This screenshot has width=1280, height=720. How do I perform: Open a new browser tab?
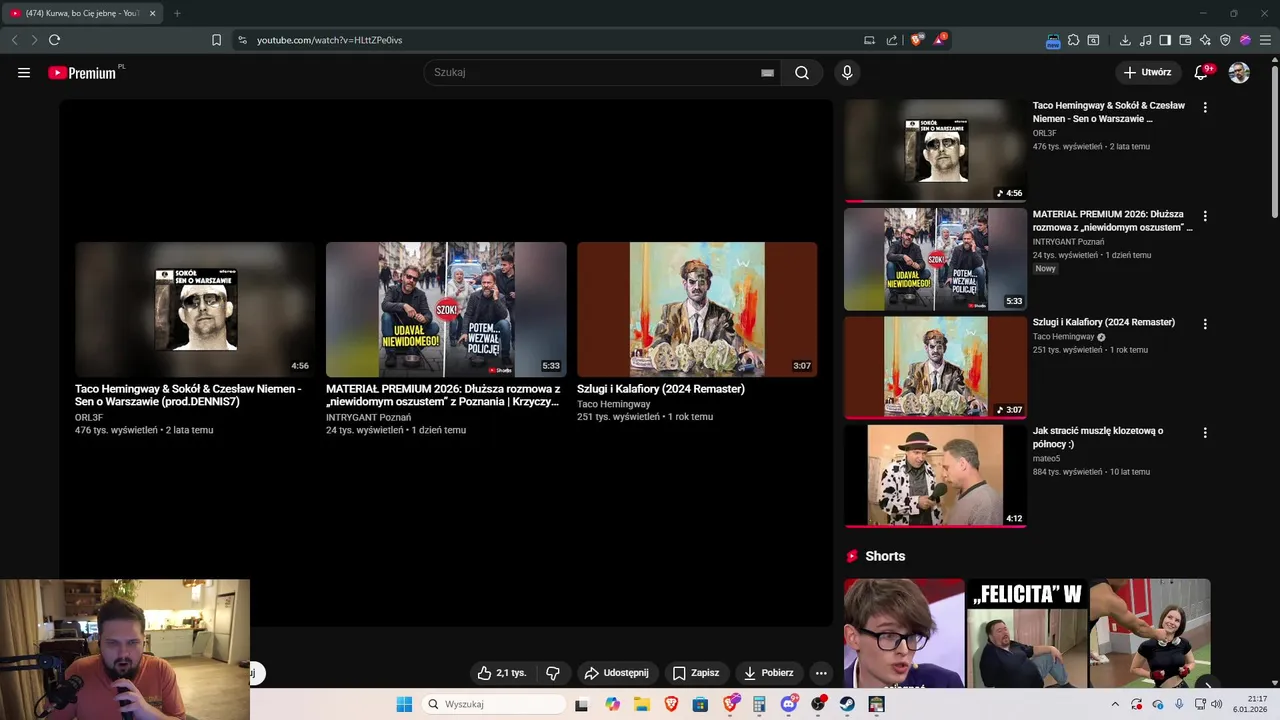177,13
